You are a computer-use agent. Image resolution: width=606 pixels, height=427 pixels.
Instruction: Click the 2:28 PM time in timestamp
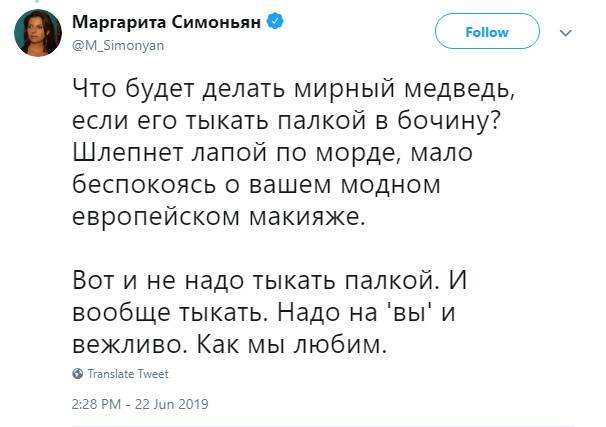(x=99, y=405)
